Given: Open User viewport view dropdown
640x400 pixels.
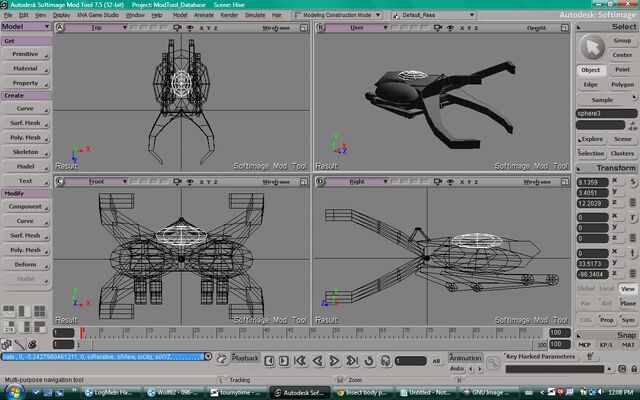Looking at the screenshot, I should 357,28.
